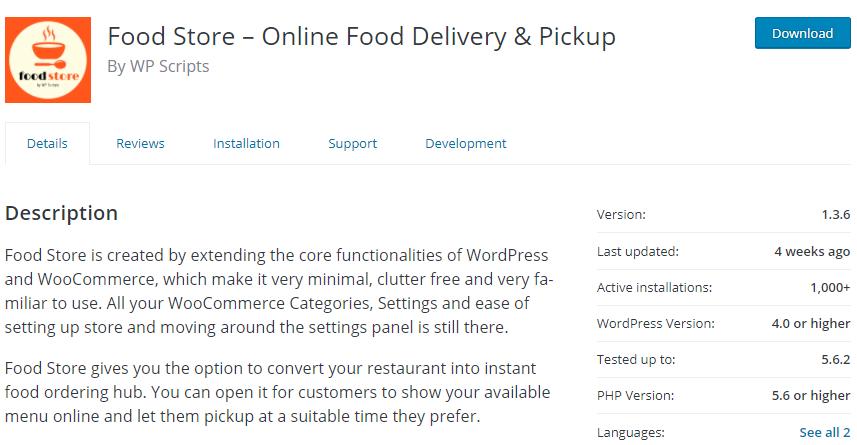View the Development tab
The width and height of the screenshot is (857, 445).
pos(465,144)
